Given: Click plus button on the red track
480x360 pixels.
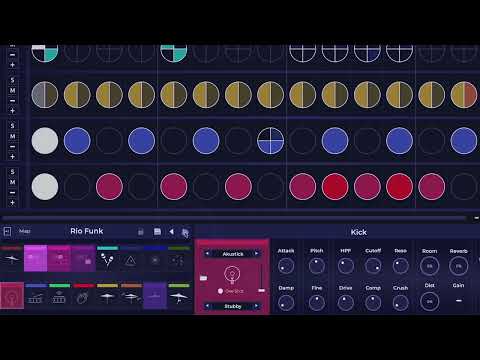Looking at the screenshot, I should pyautogui.click(x=12, y=202).
